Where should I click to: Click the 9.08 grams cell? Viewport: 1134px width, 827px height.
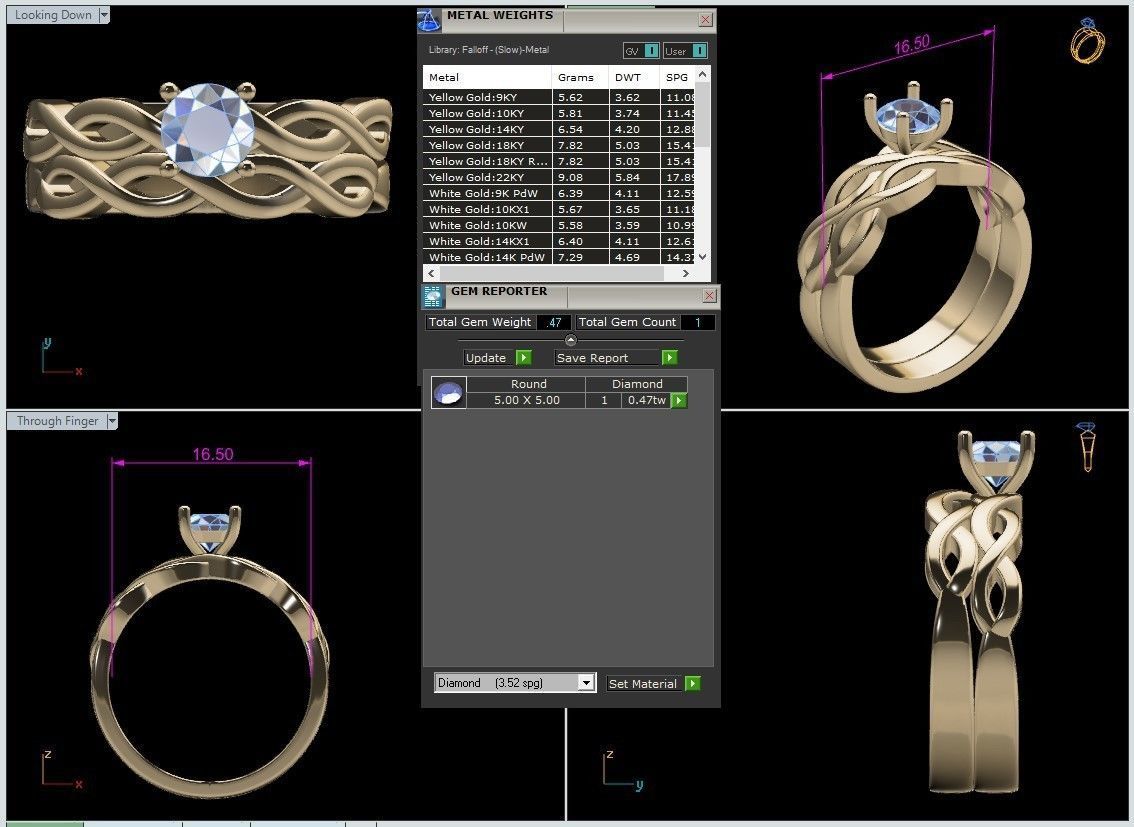pos(581,177)
